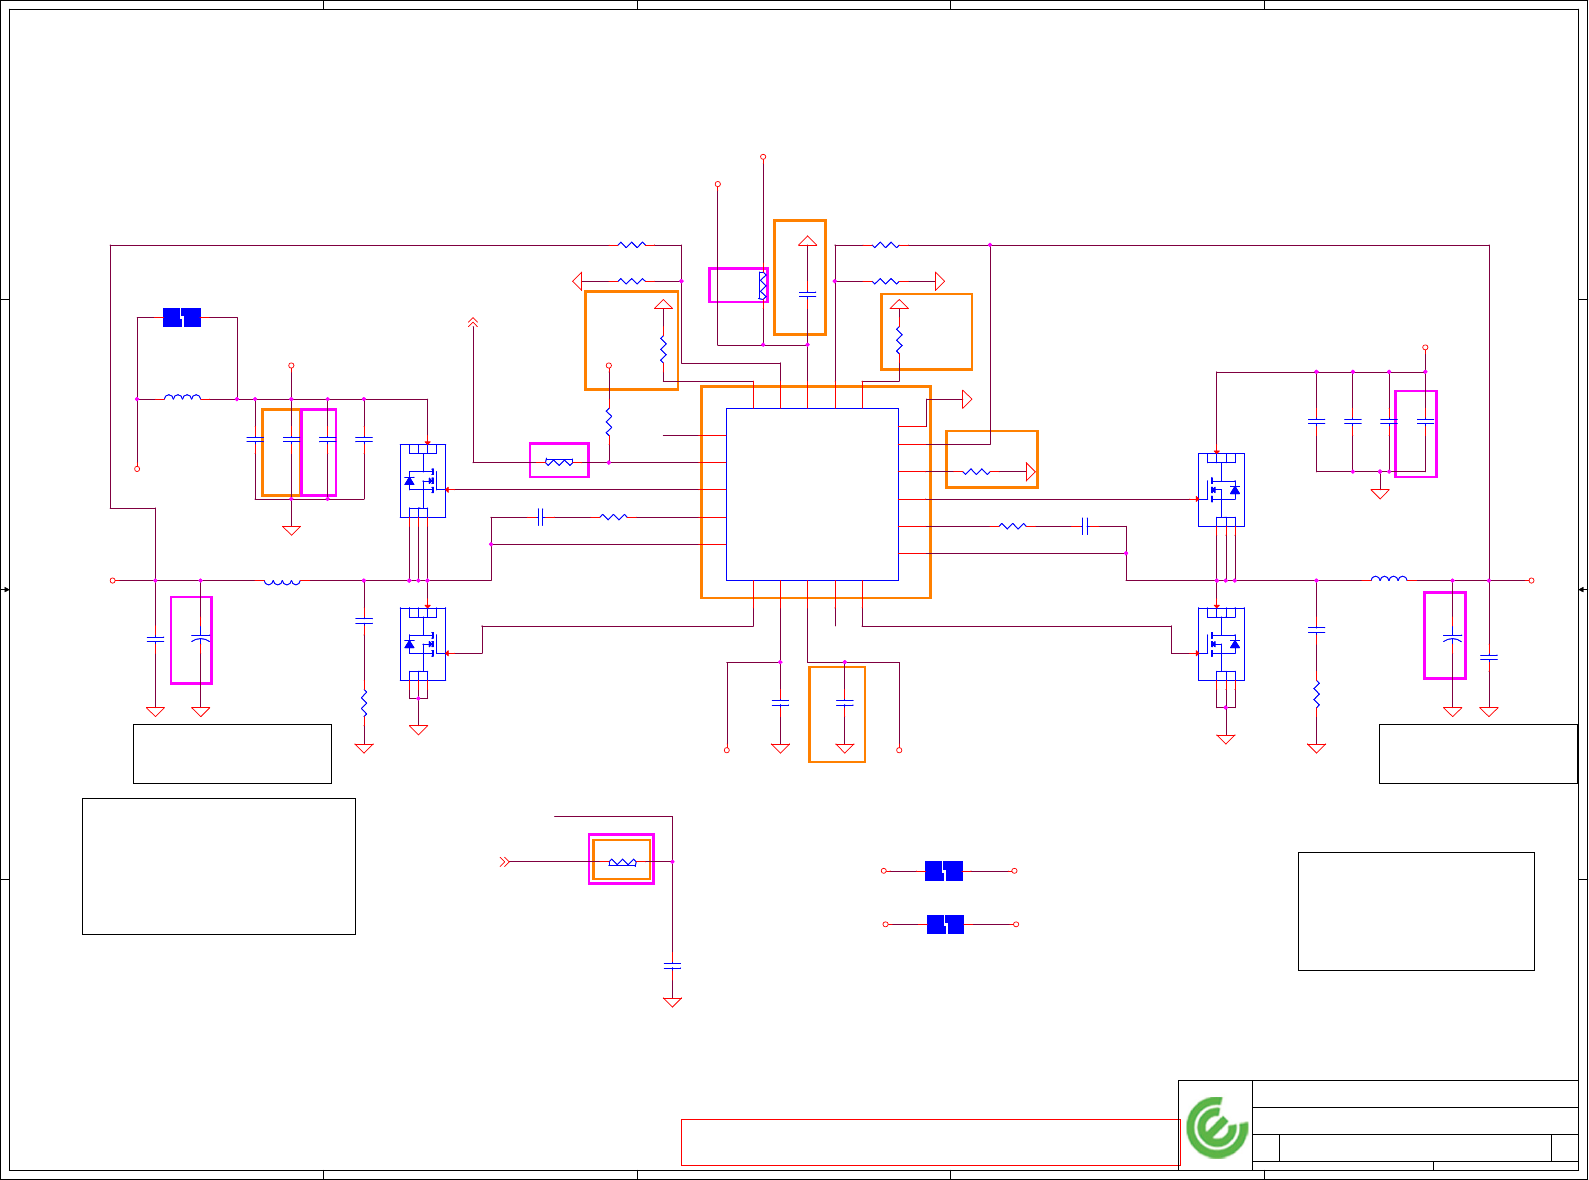Image resolution: width=1589 pixels, height=1180 pixels.
Task: Click terminal circle at far-right end of output rail
Action: (x=1531, y=580)
